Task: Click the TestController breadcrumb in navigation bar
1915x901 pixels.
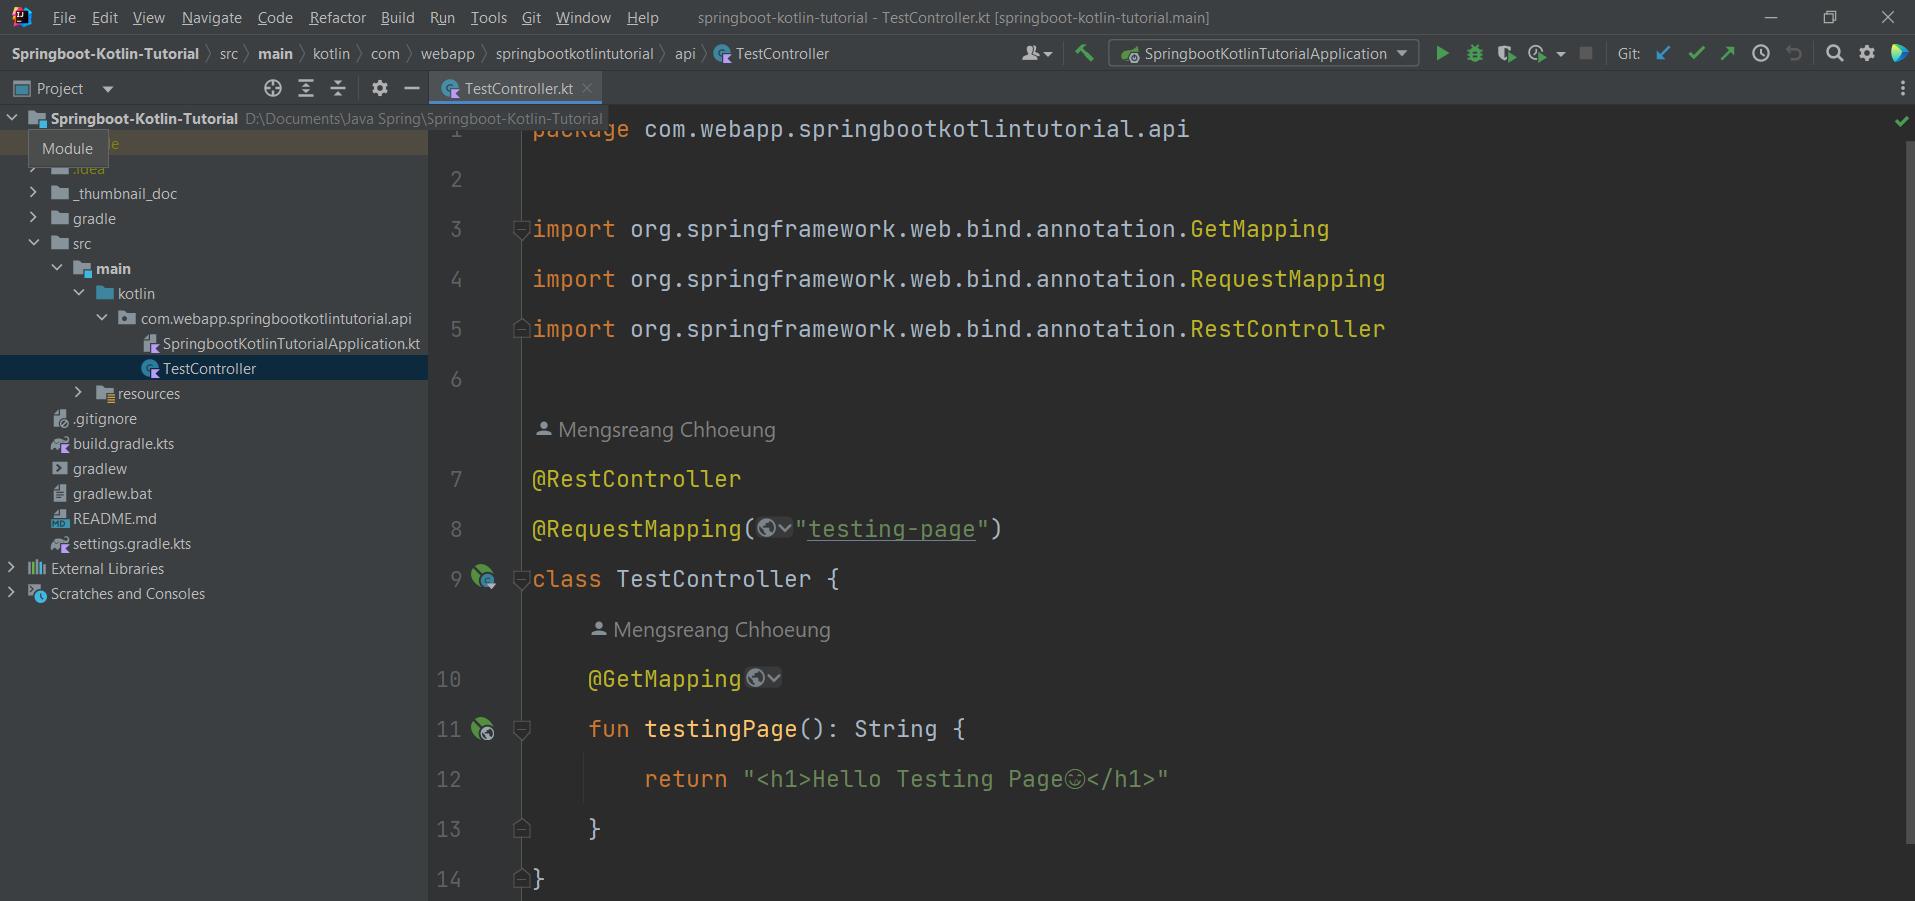Action: pyautogui.click(x=772, y=53)
